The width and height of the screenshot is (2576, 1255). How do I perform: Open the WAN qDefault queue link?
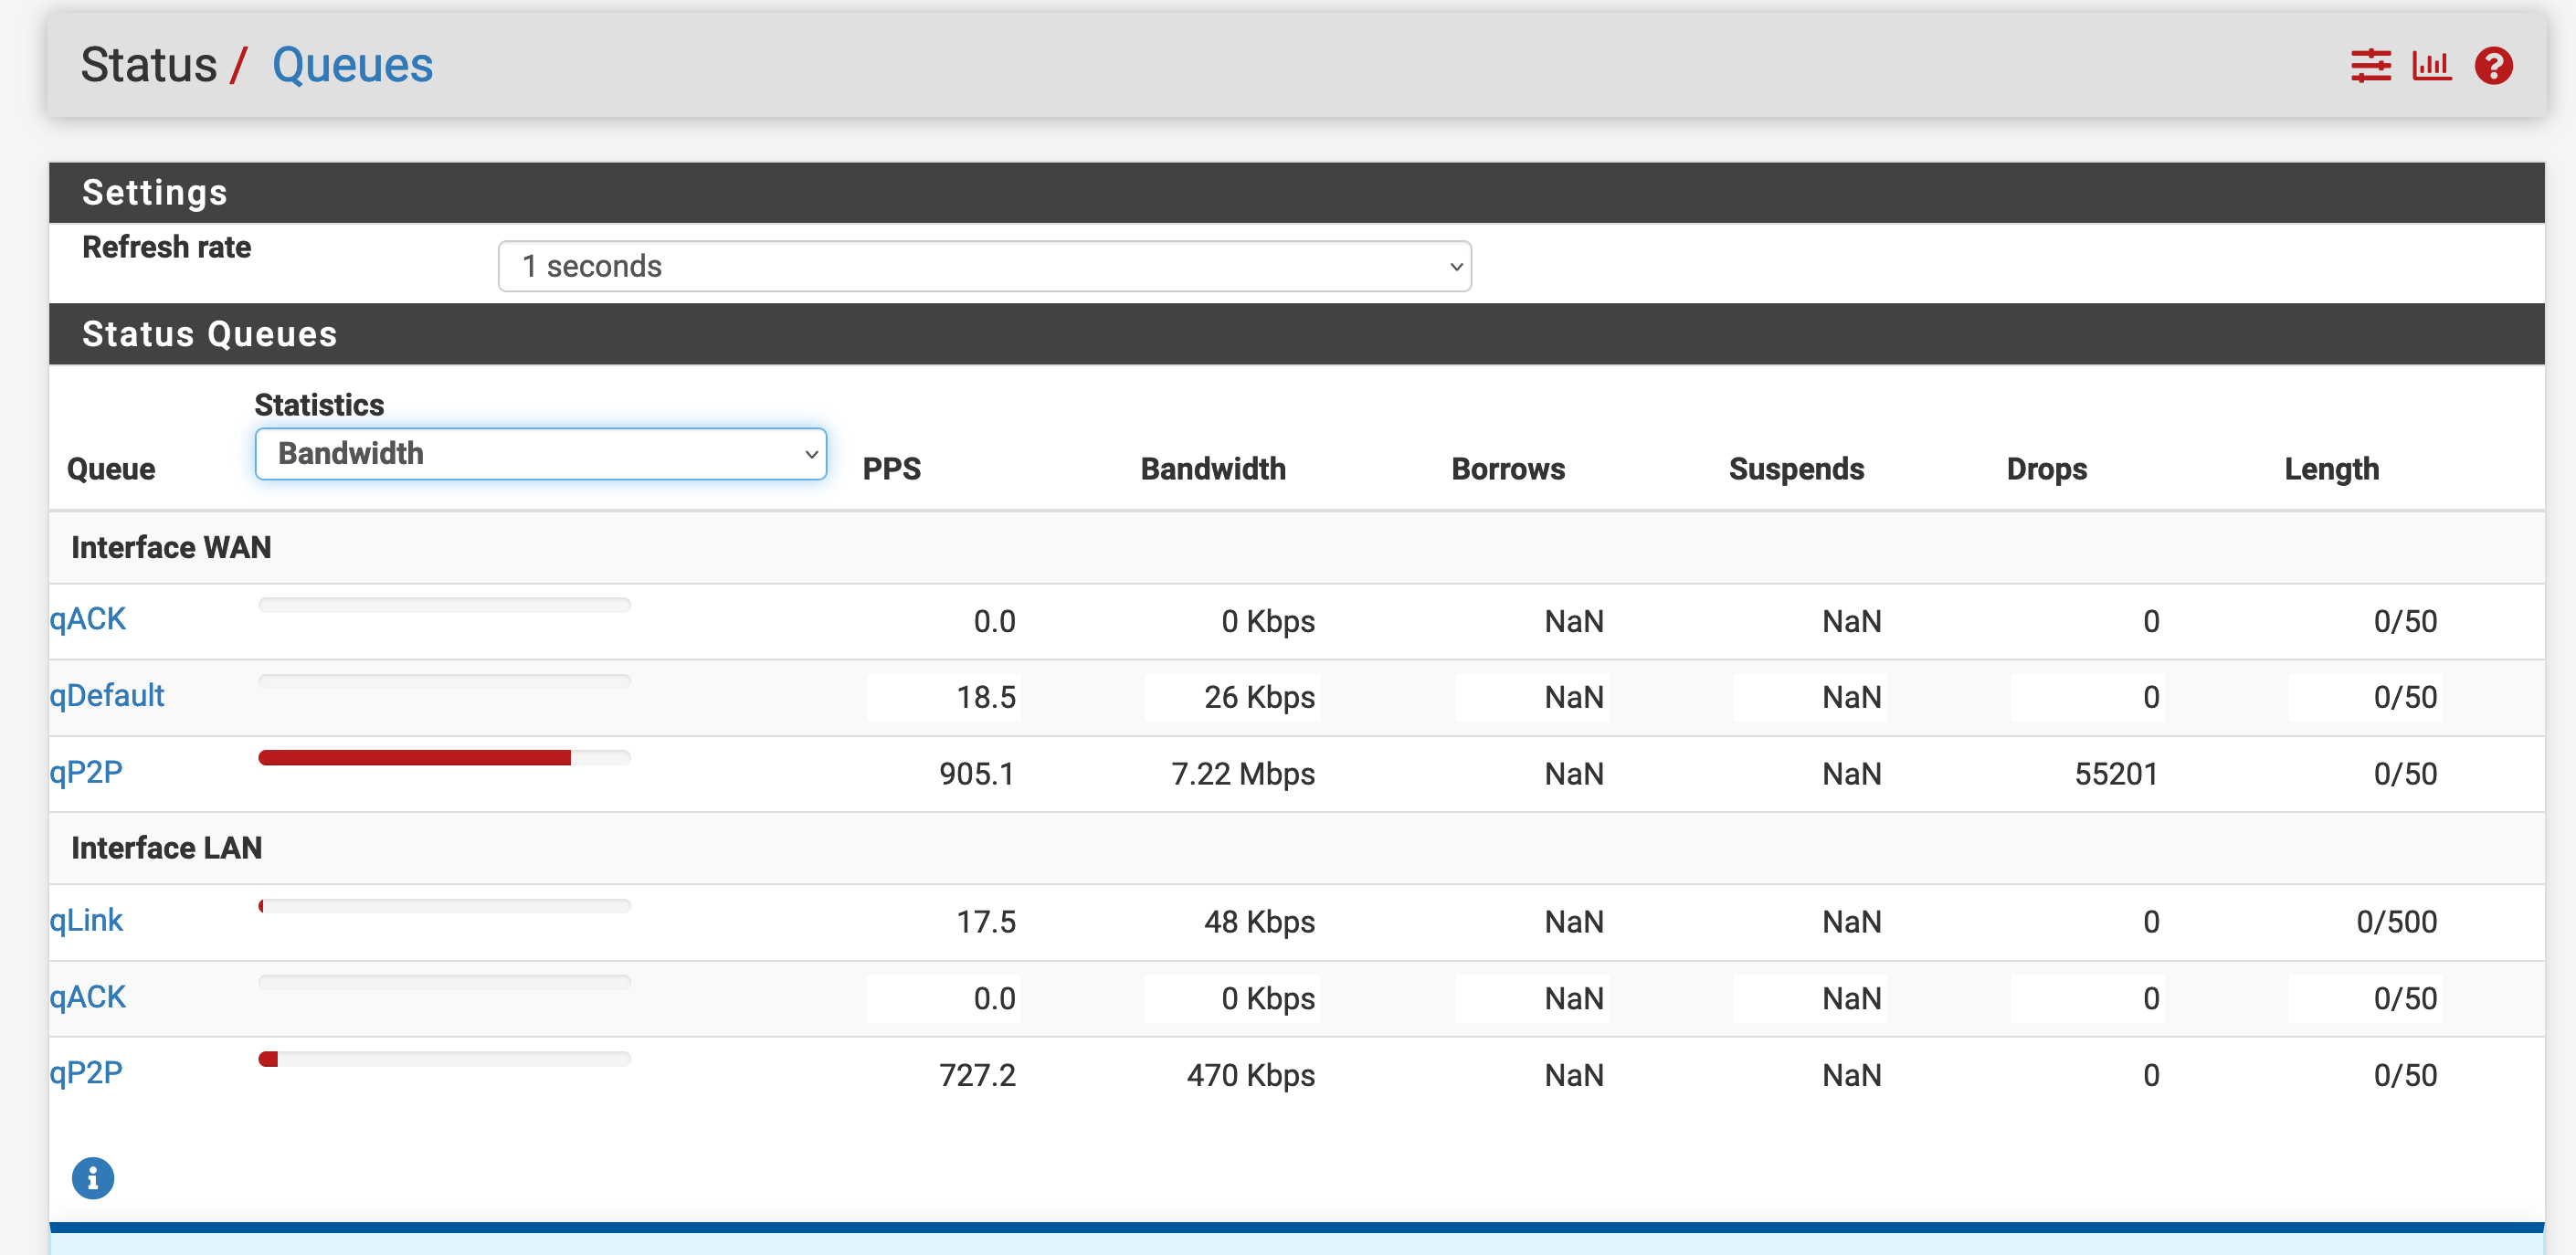coord(107,695)
